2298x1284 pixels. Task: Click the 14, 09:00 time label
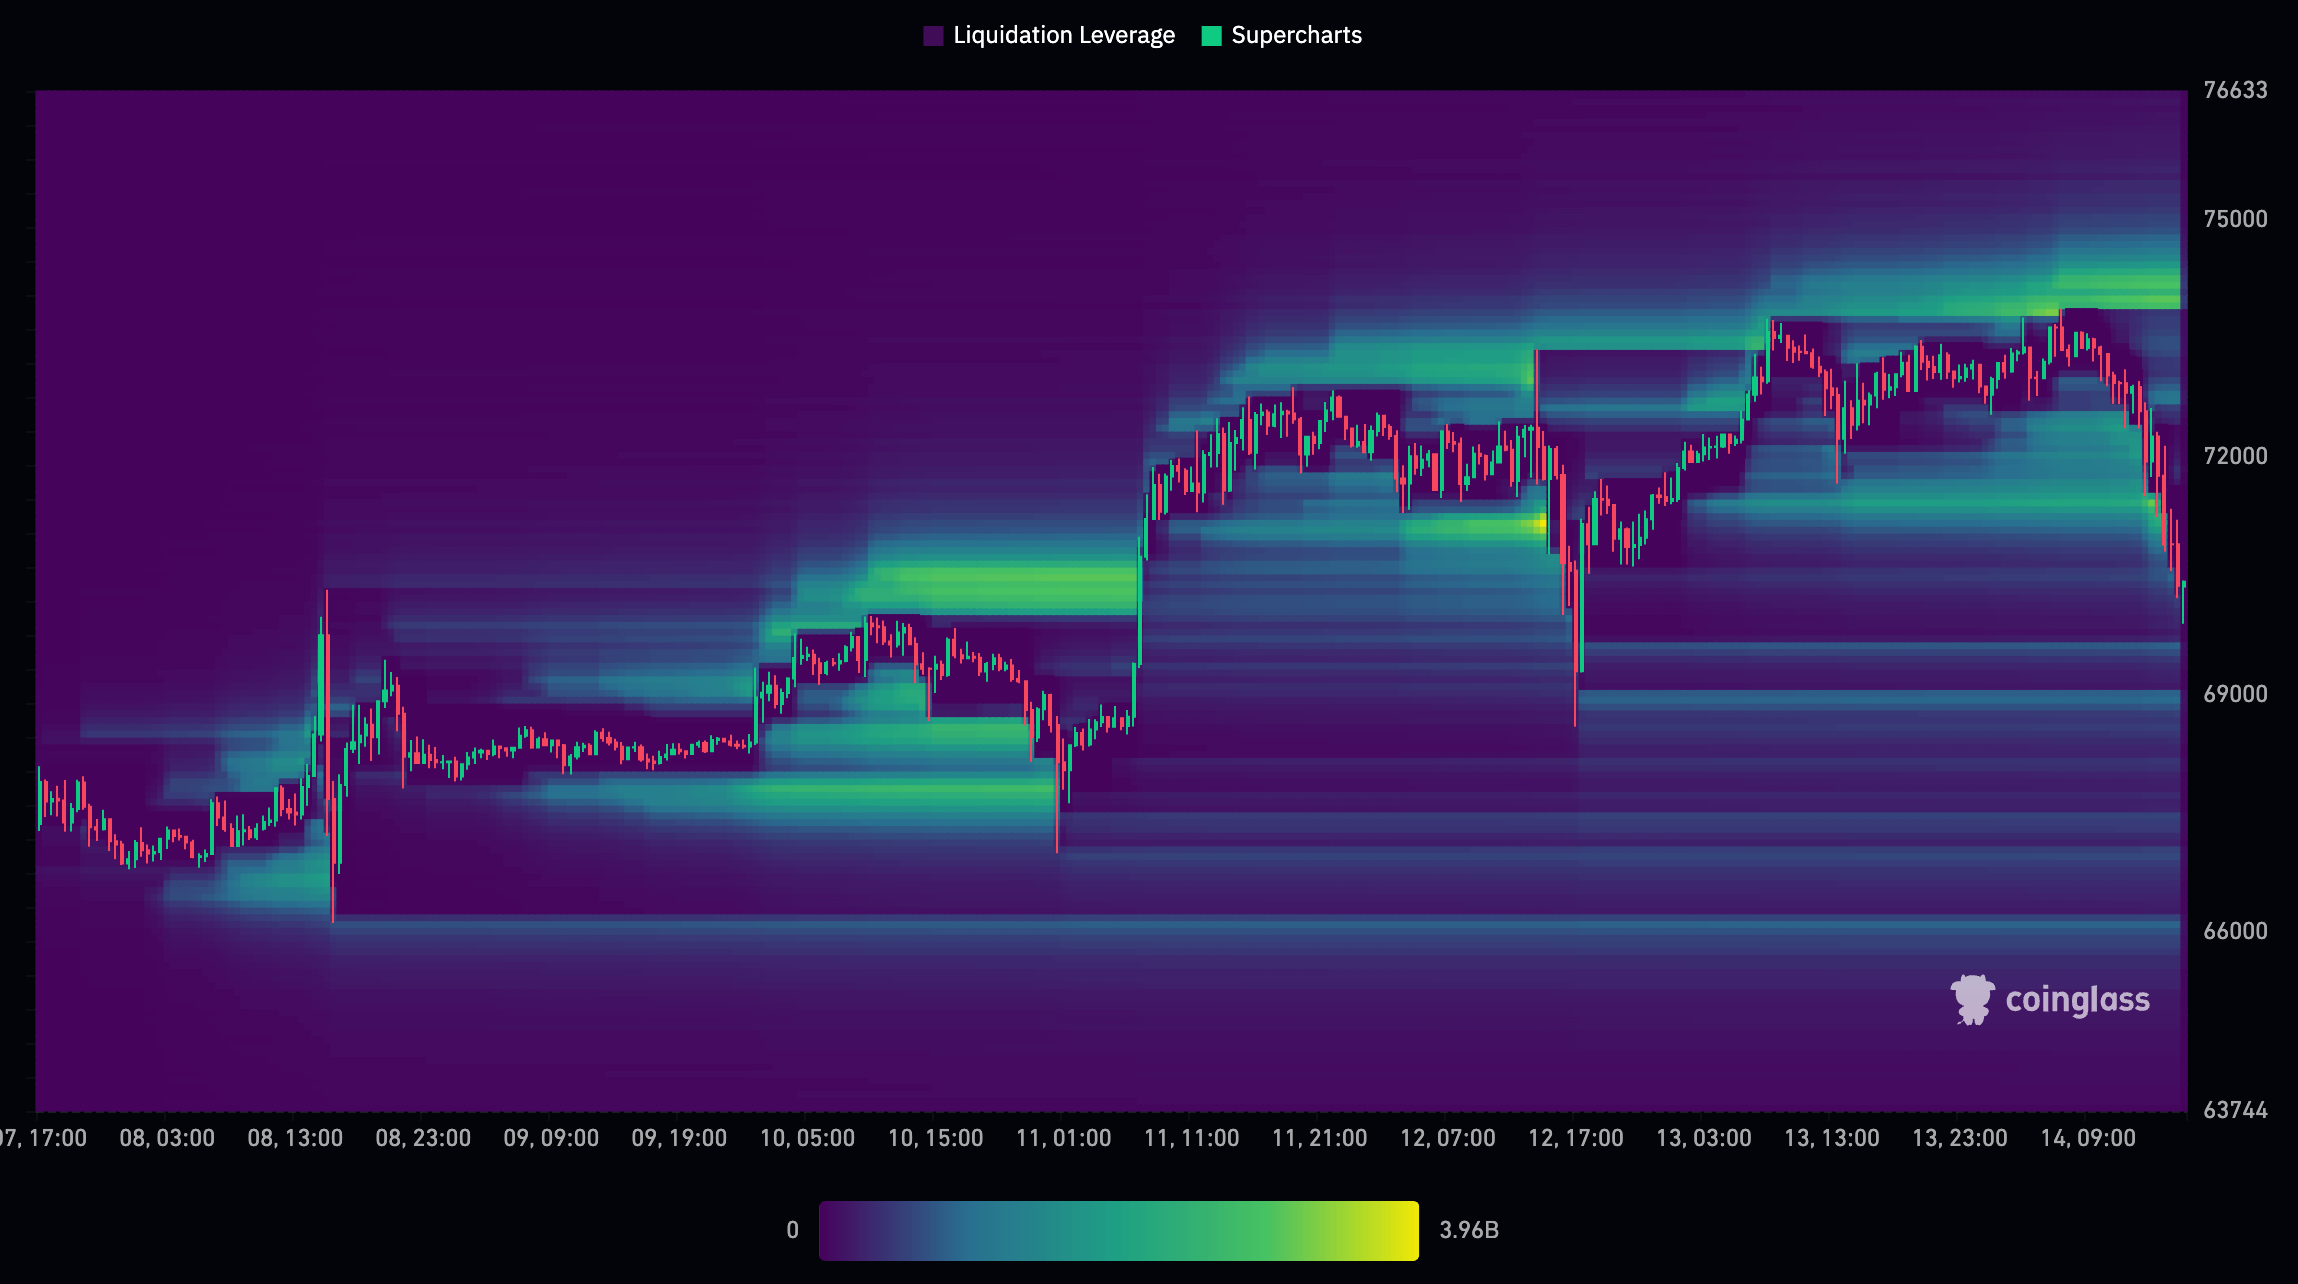(x=2087, y=1138)
